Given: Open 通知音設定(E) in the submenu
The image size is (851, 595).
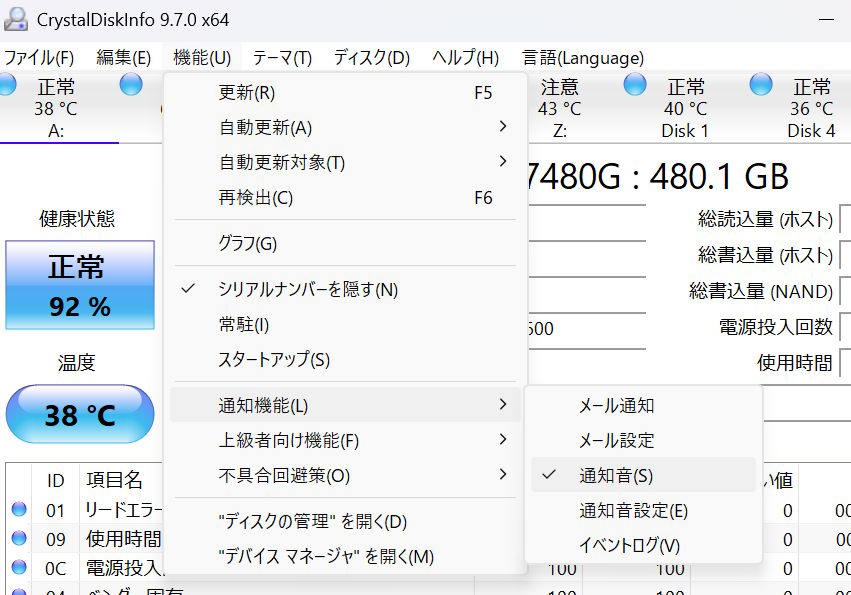Looking at the screenshot, I should coord(643,510).
